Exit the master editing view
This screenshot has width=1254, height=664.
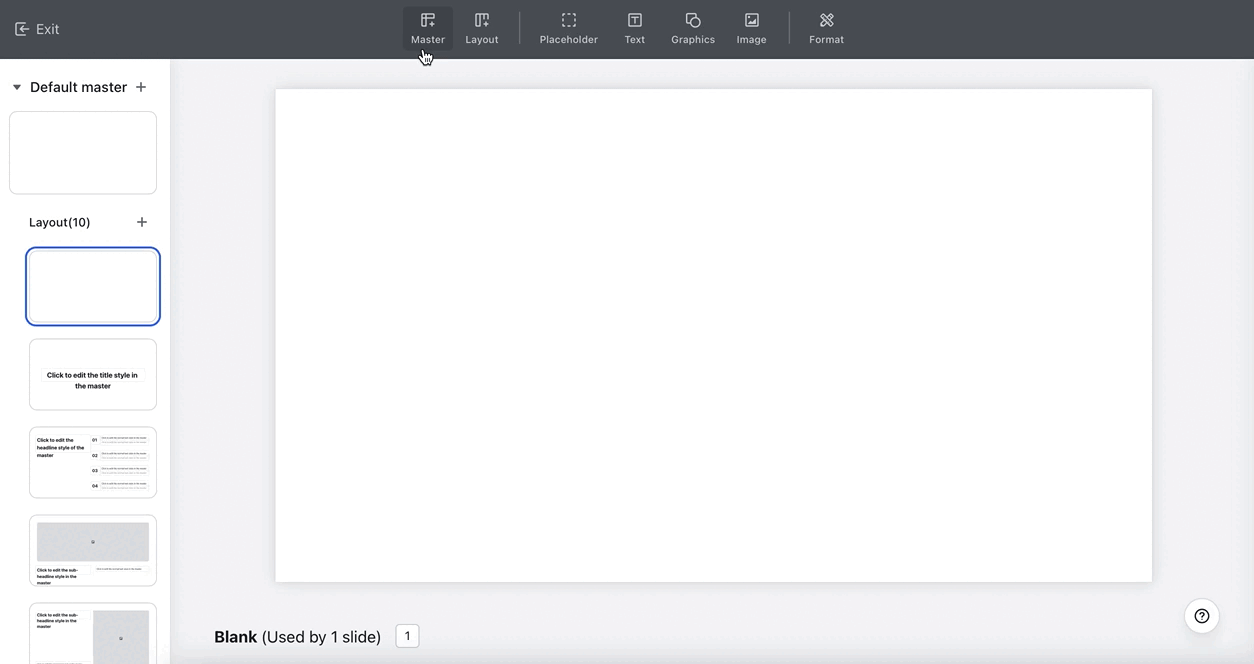37,29
